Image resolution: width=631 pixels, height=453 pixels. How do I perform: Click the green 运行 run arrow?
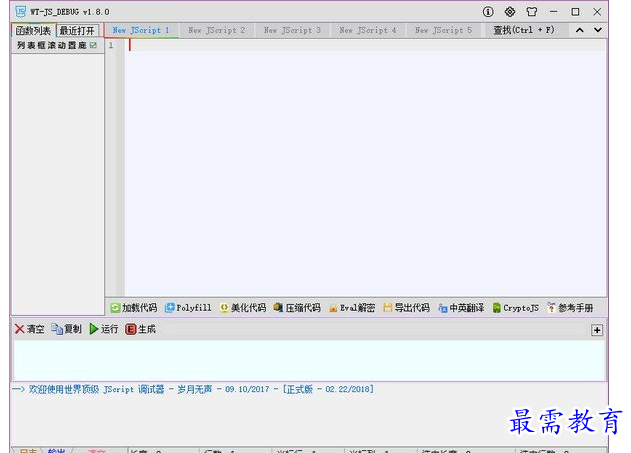tap(94, 329)
